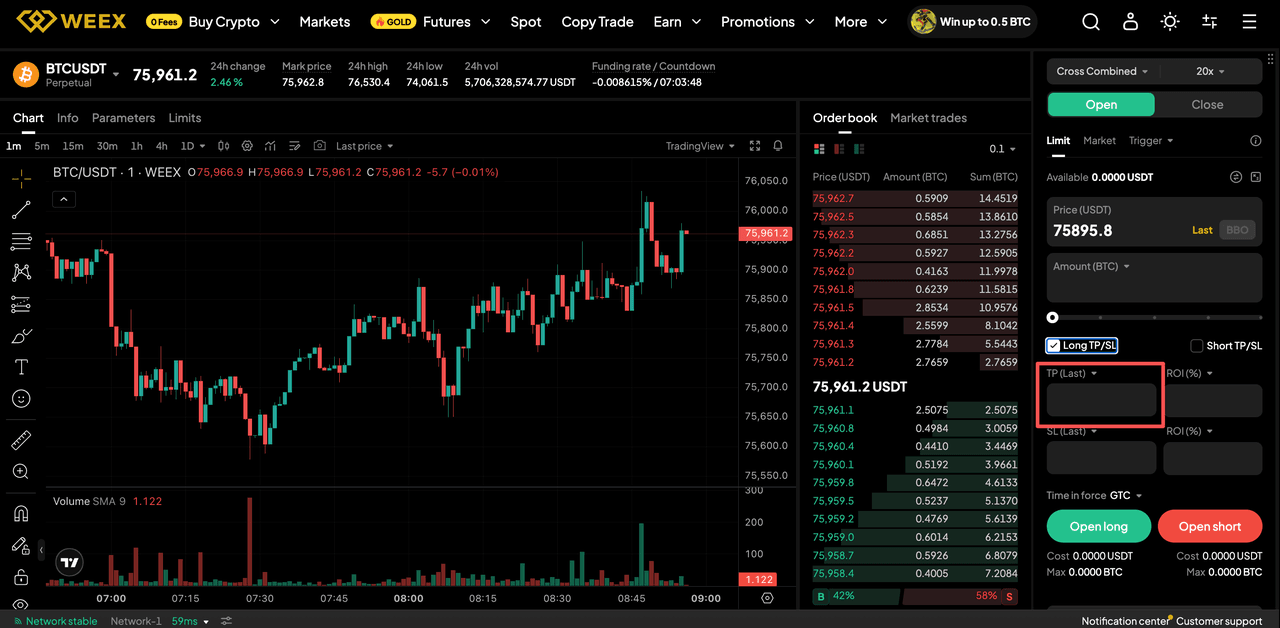Select the trend line drawing tool
This screenshot has height=628, width=1280.
21,210
